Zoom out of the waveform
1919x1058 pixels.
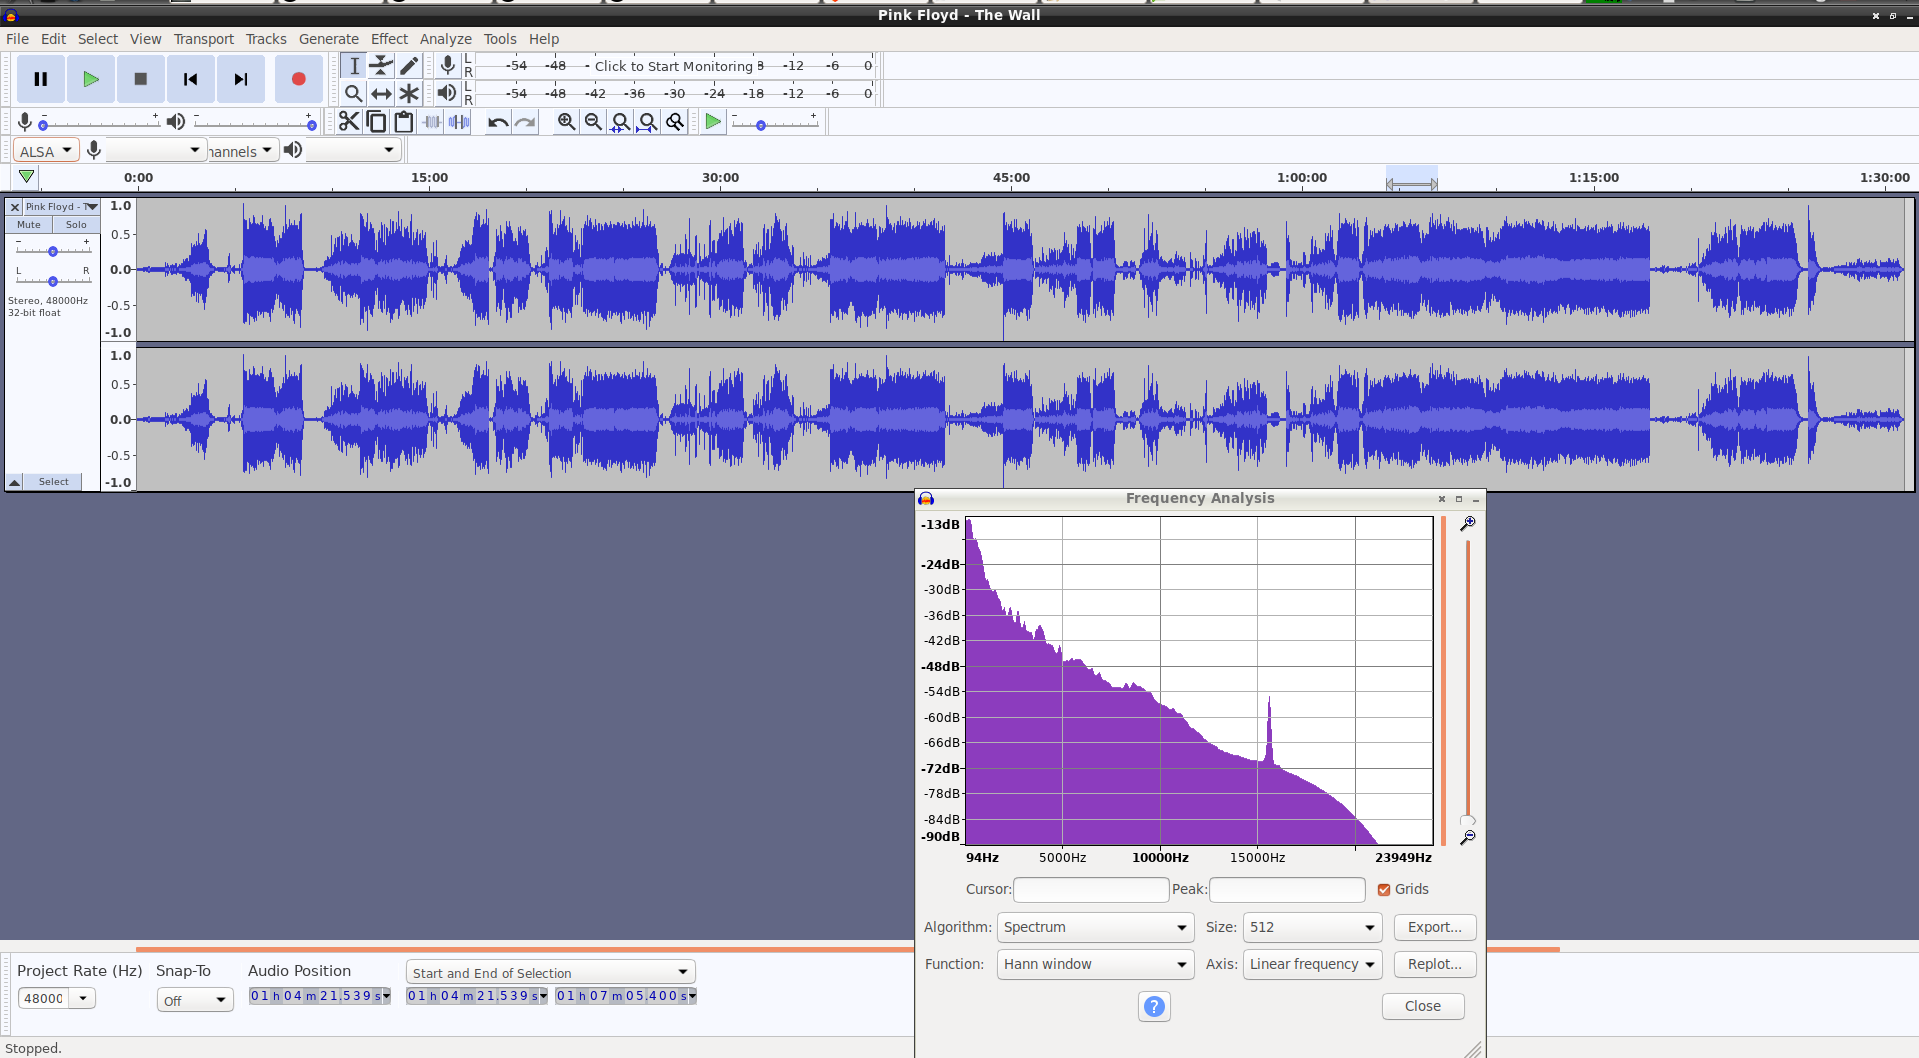tap(593, 122)
